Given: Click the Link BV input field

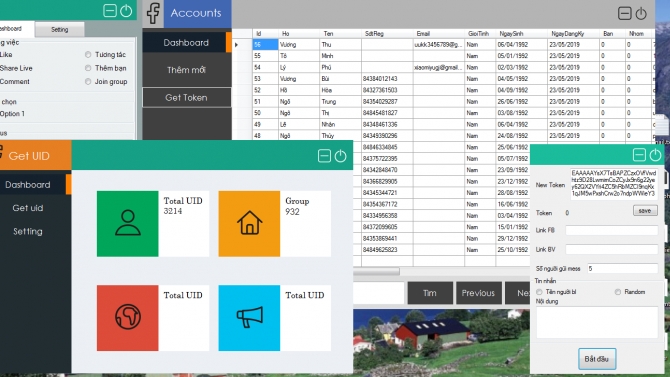Looking at the screenshot, I should (611, 250).
